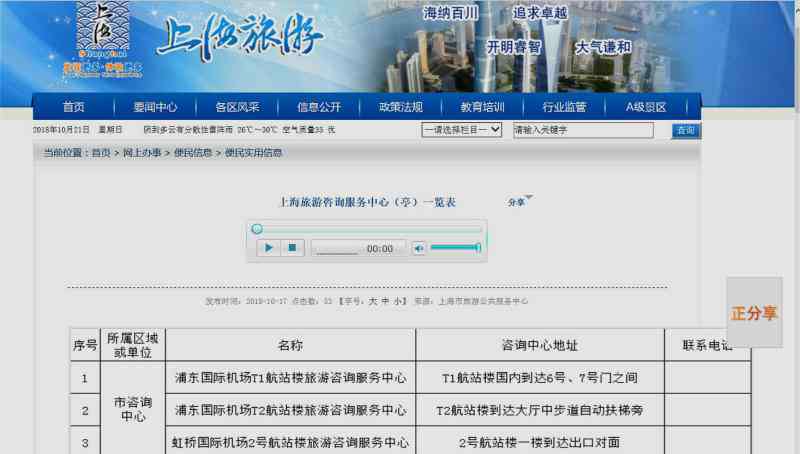Click the 序号 column header

(x=85, y=345)
